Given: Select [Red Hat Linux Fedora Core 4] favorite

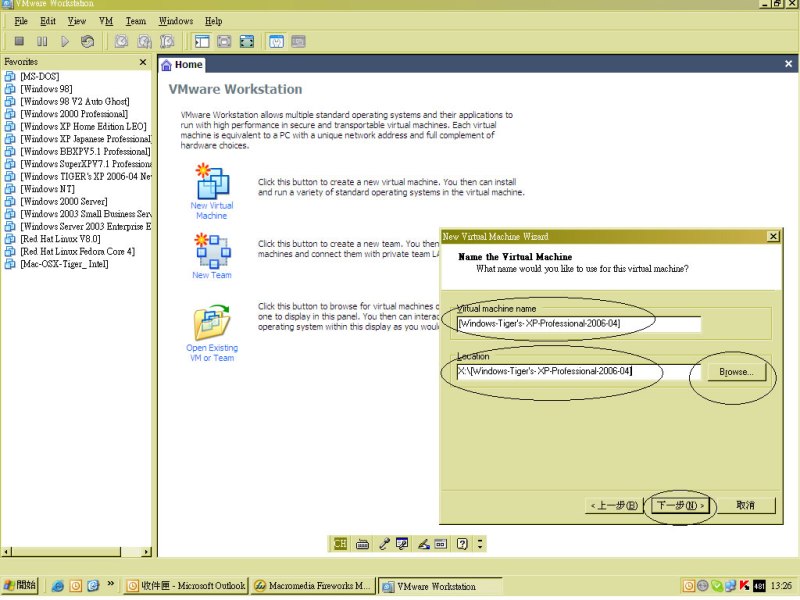Looking at the screenshot, I should point(78,252).
